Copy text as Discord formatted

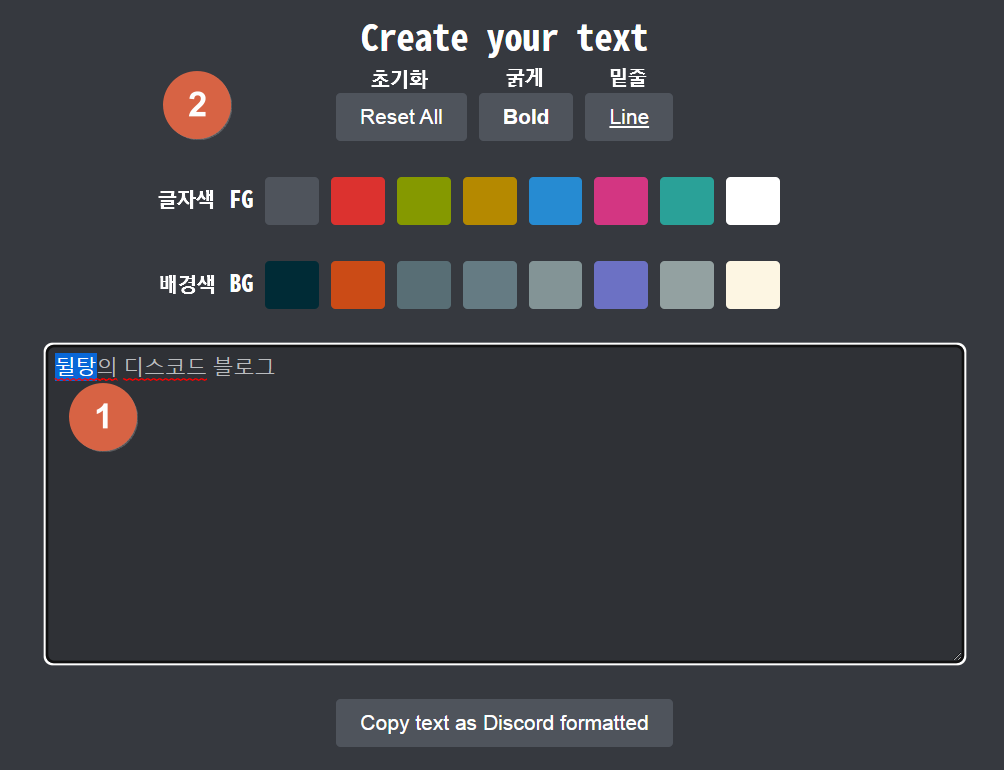coord(504,723)
